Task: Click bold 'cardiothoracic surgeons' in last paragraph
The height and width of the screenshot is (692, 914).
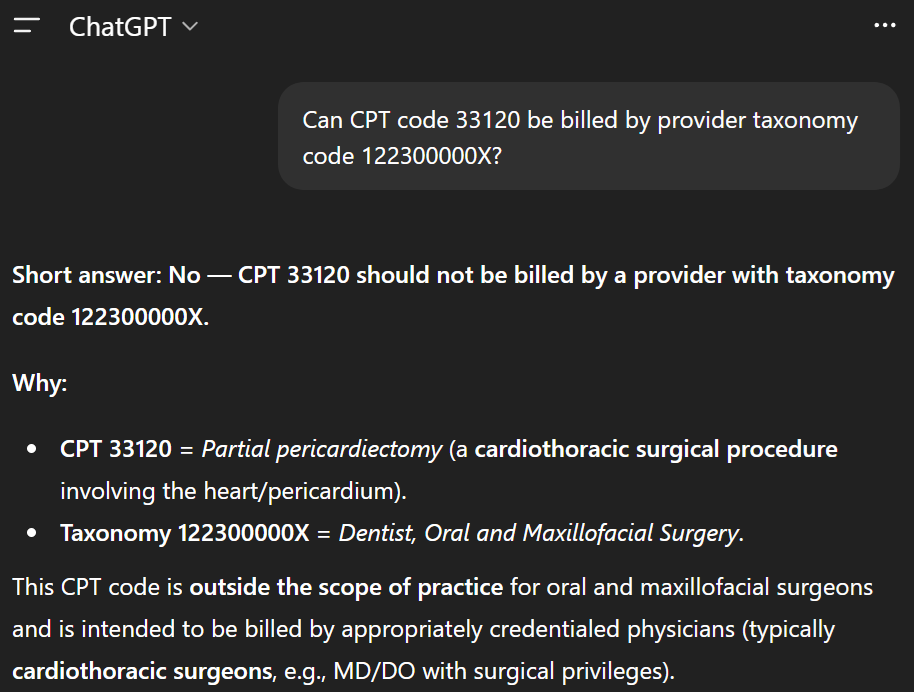Action: 142,670
